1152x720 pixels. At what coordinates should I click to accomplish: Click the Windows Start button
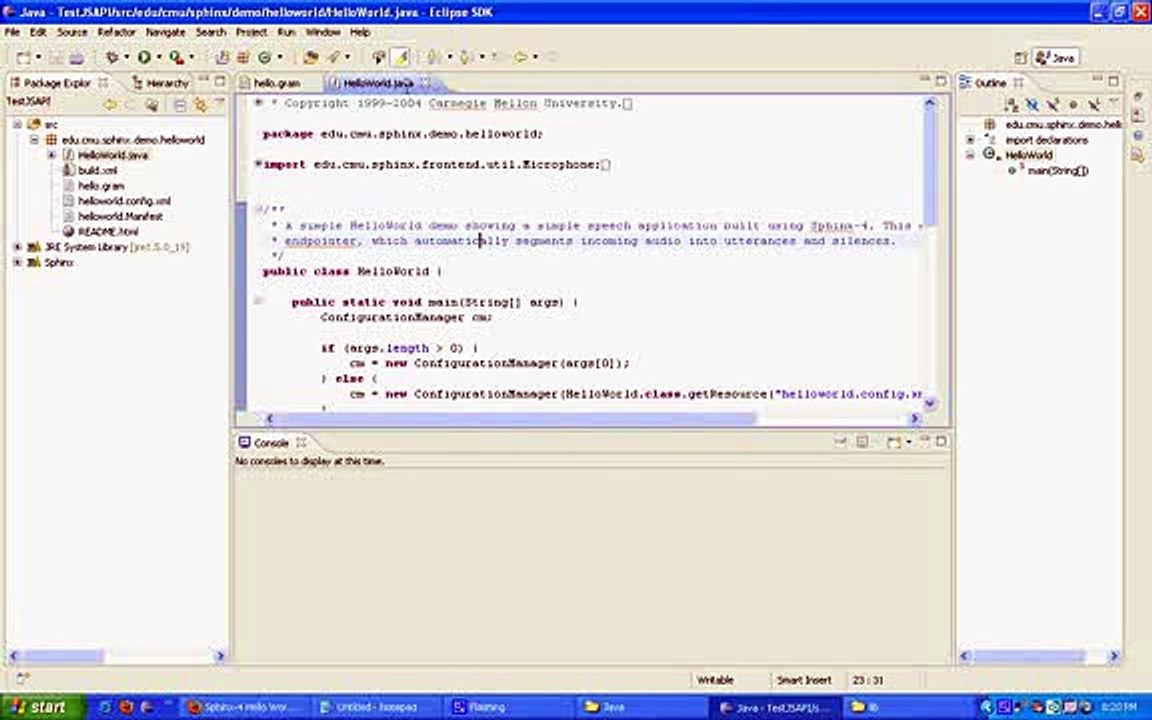coord(42,707)
